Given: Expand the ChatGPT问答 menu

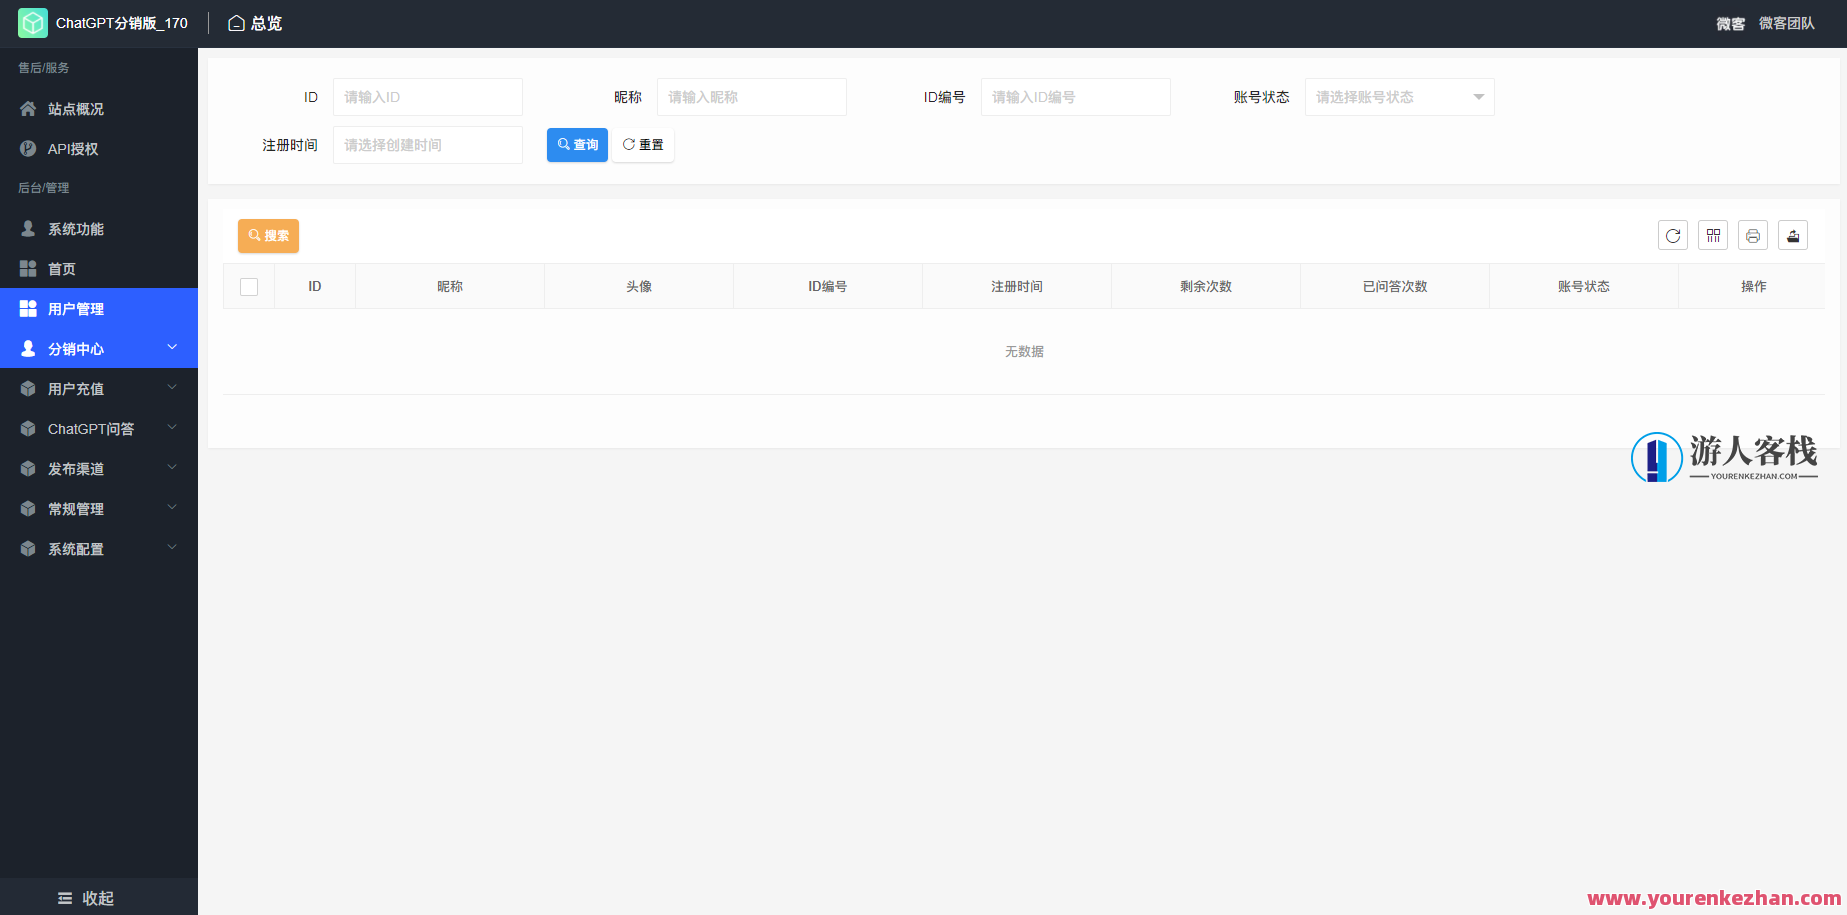Looking at the screenshot, I should click(90, 428).
